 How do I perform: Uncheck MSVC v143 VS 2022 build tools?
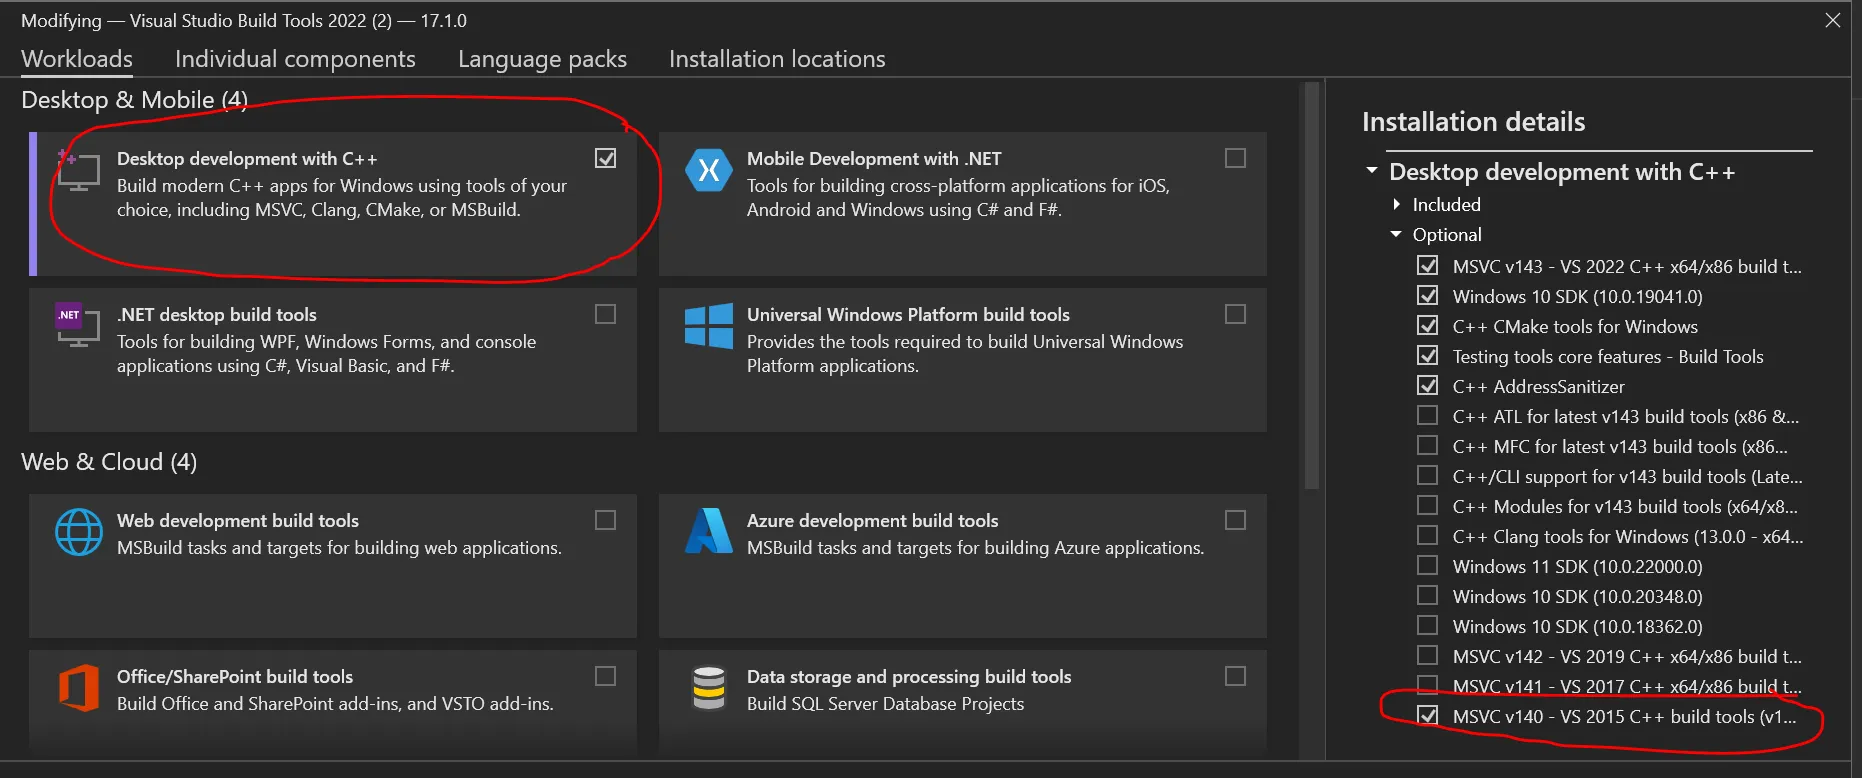(x=1427, y=266)
